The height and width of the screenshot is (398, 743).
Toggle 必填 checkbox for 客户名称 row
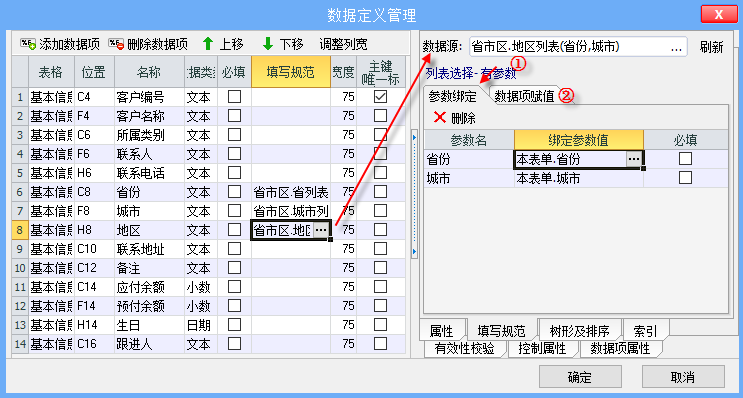[234, 116]
